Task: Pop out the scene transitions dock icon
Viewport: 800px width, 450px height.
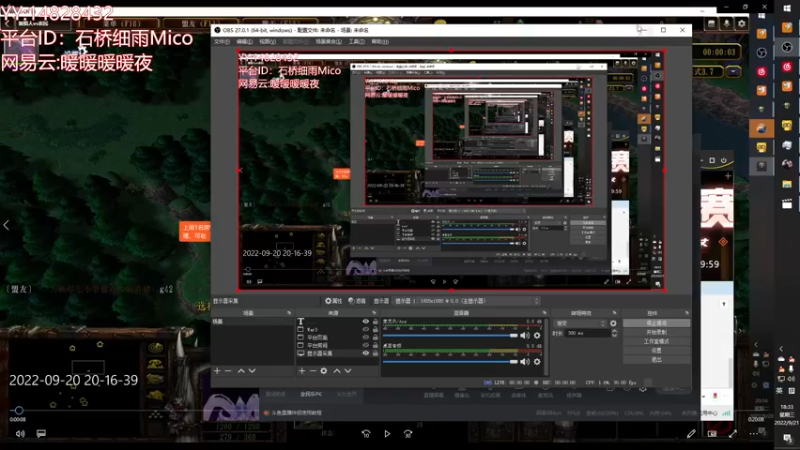Action: point(614,313)
